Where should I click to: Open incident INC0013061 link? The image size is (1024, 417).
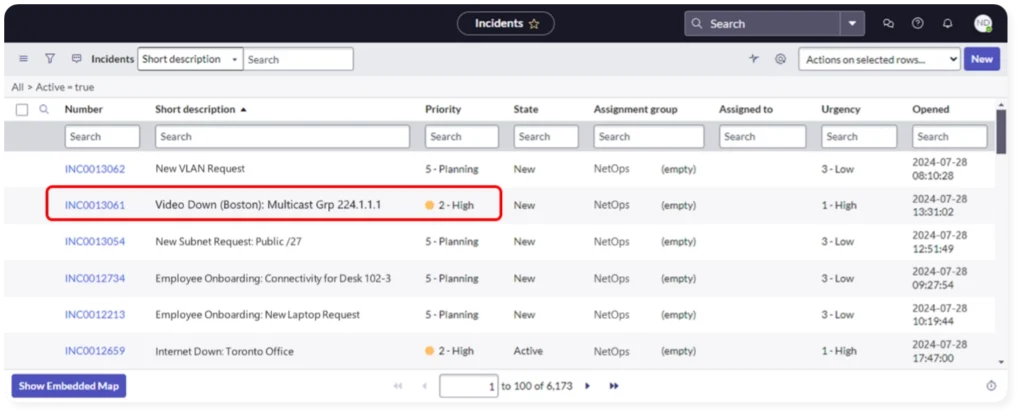(95, 205)
